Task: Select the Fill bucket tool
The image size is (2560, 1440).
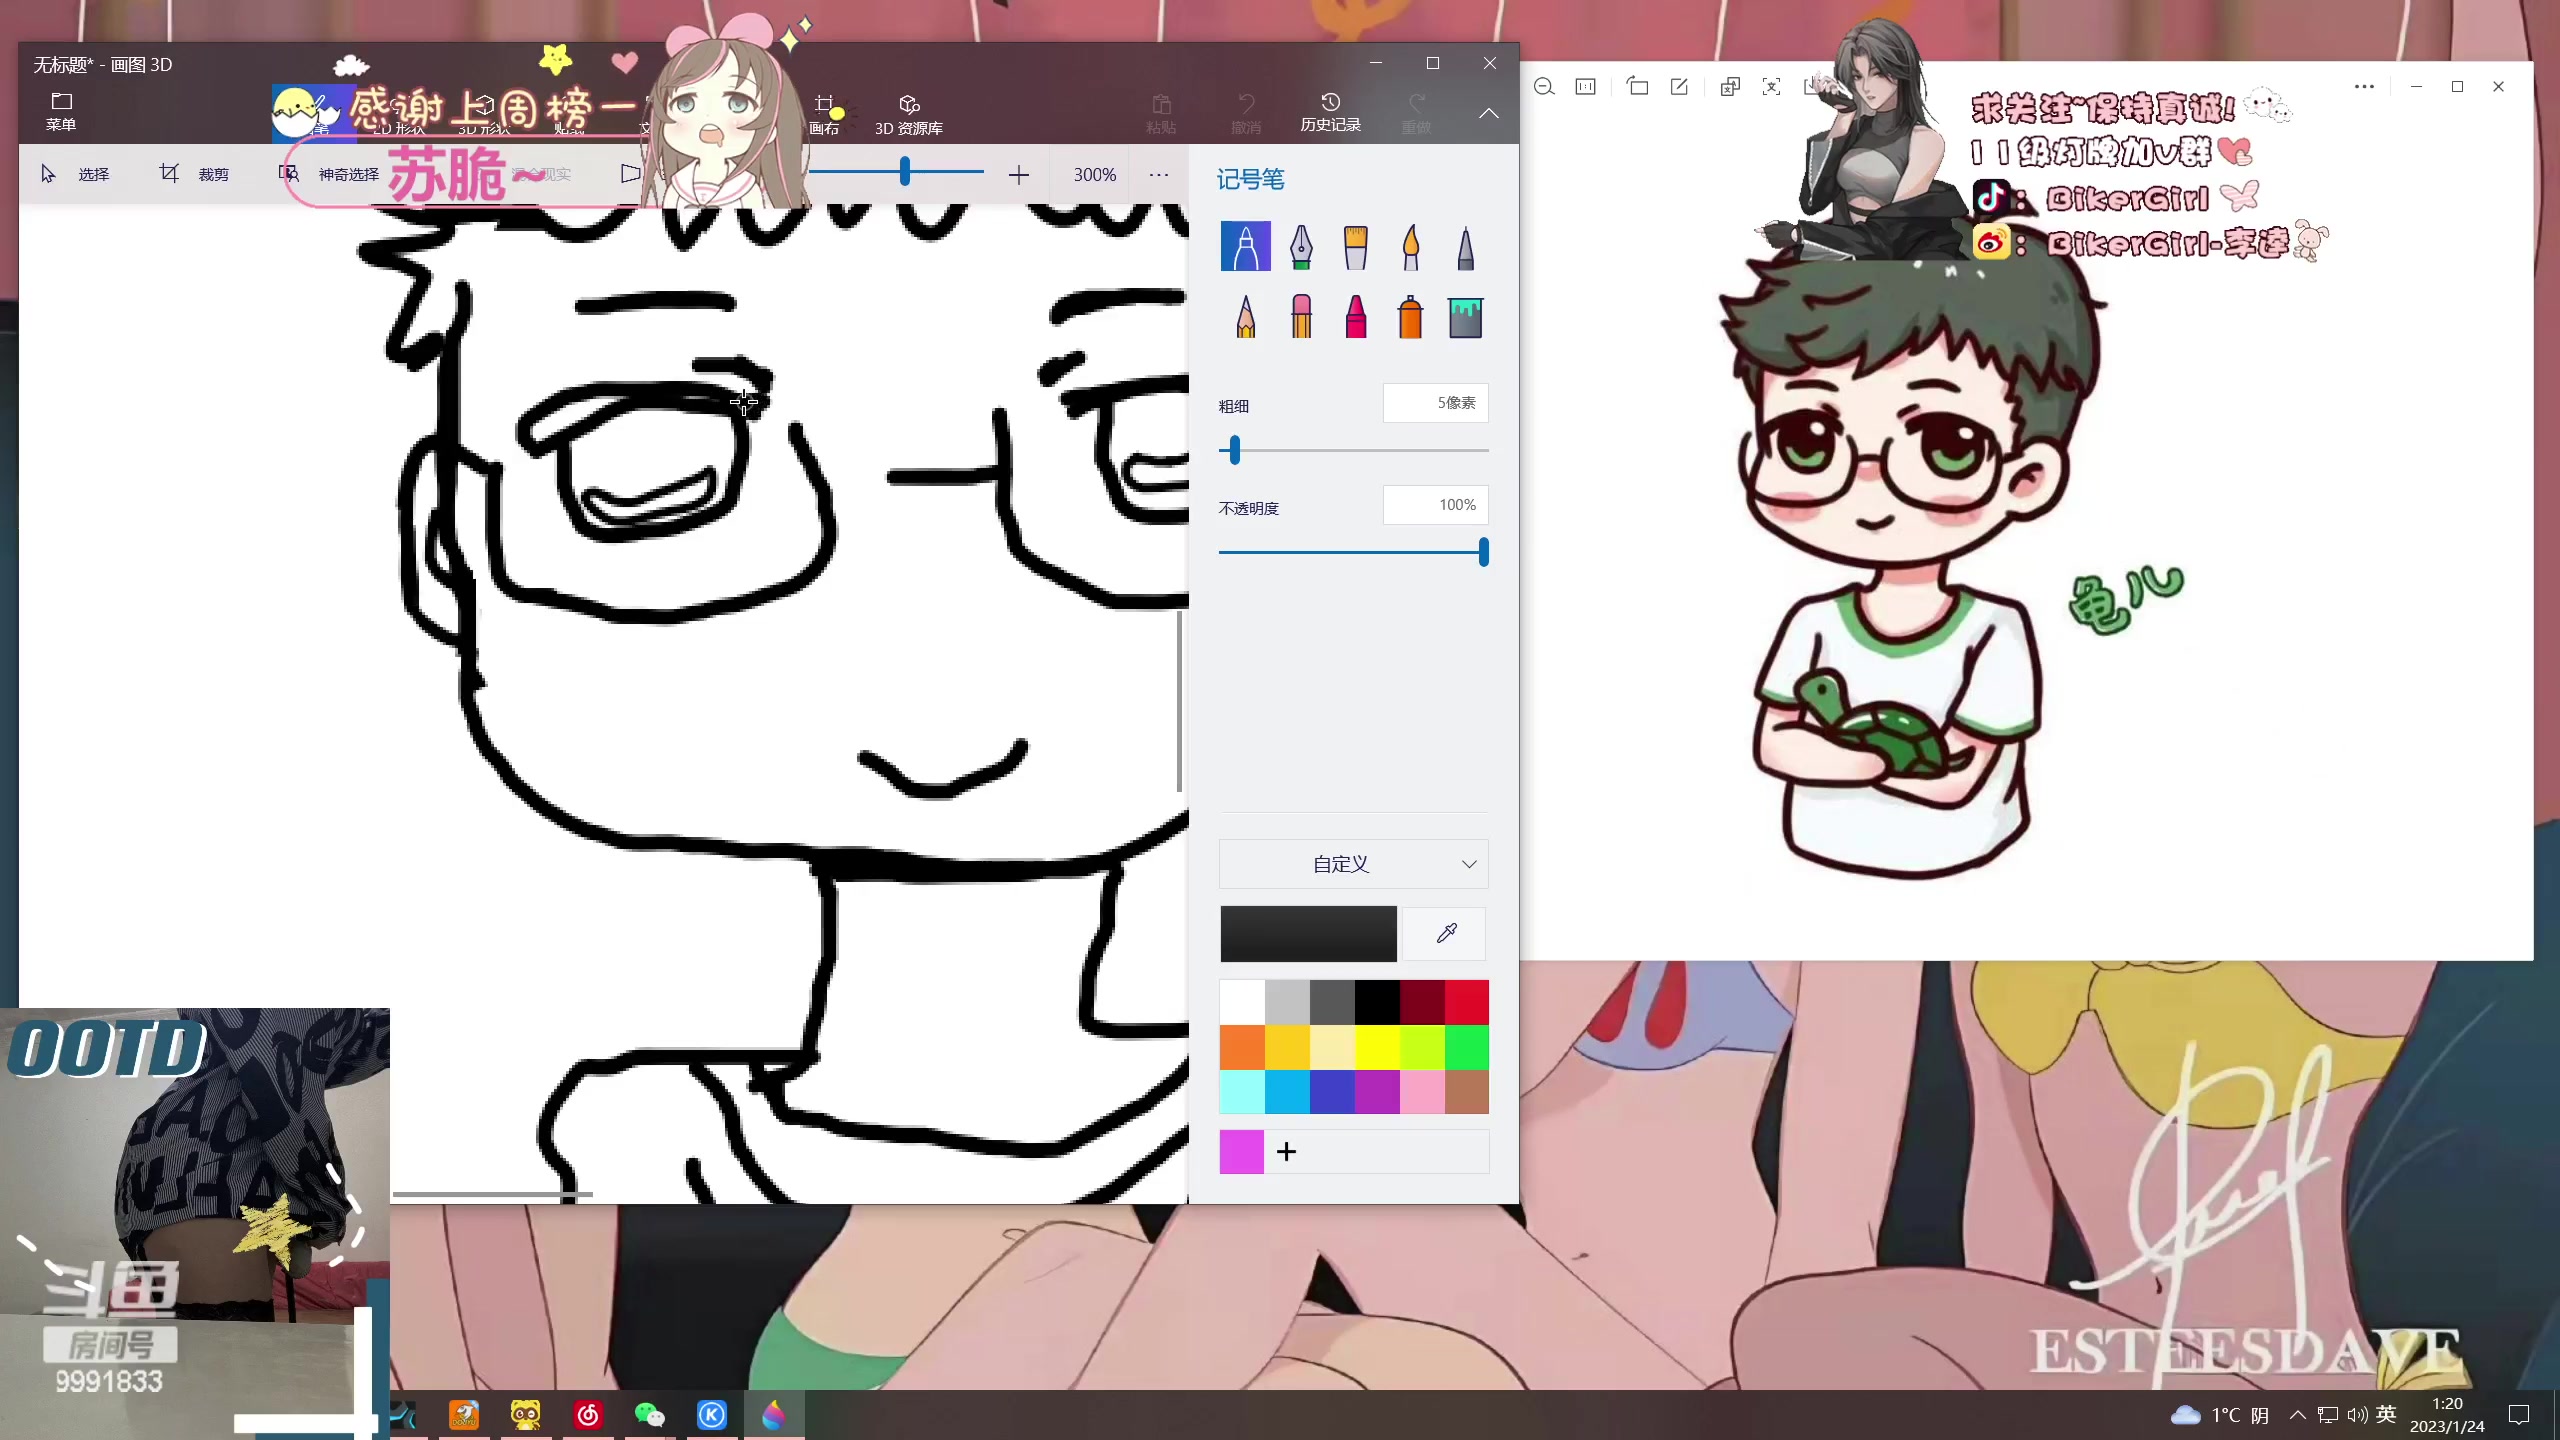Action: 1465,317
